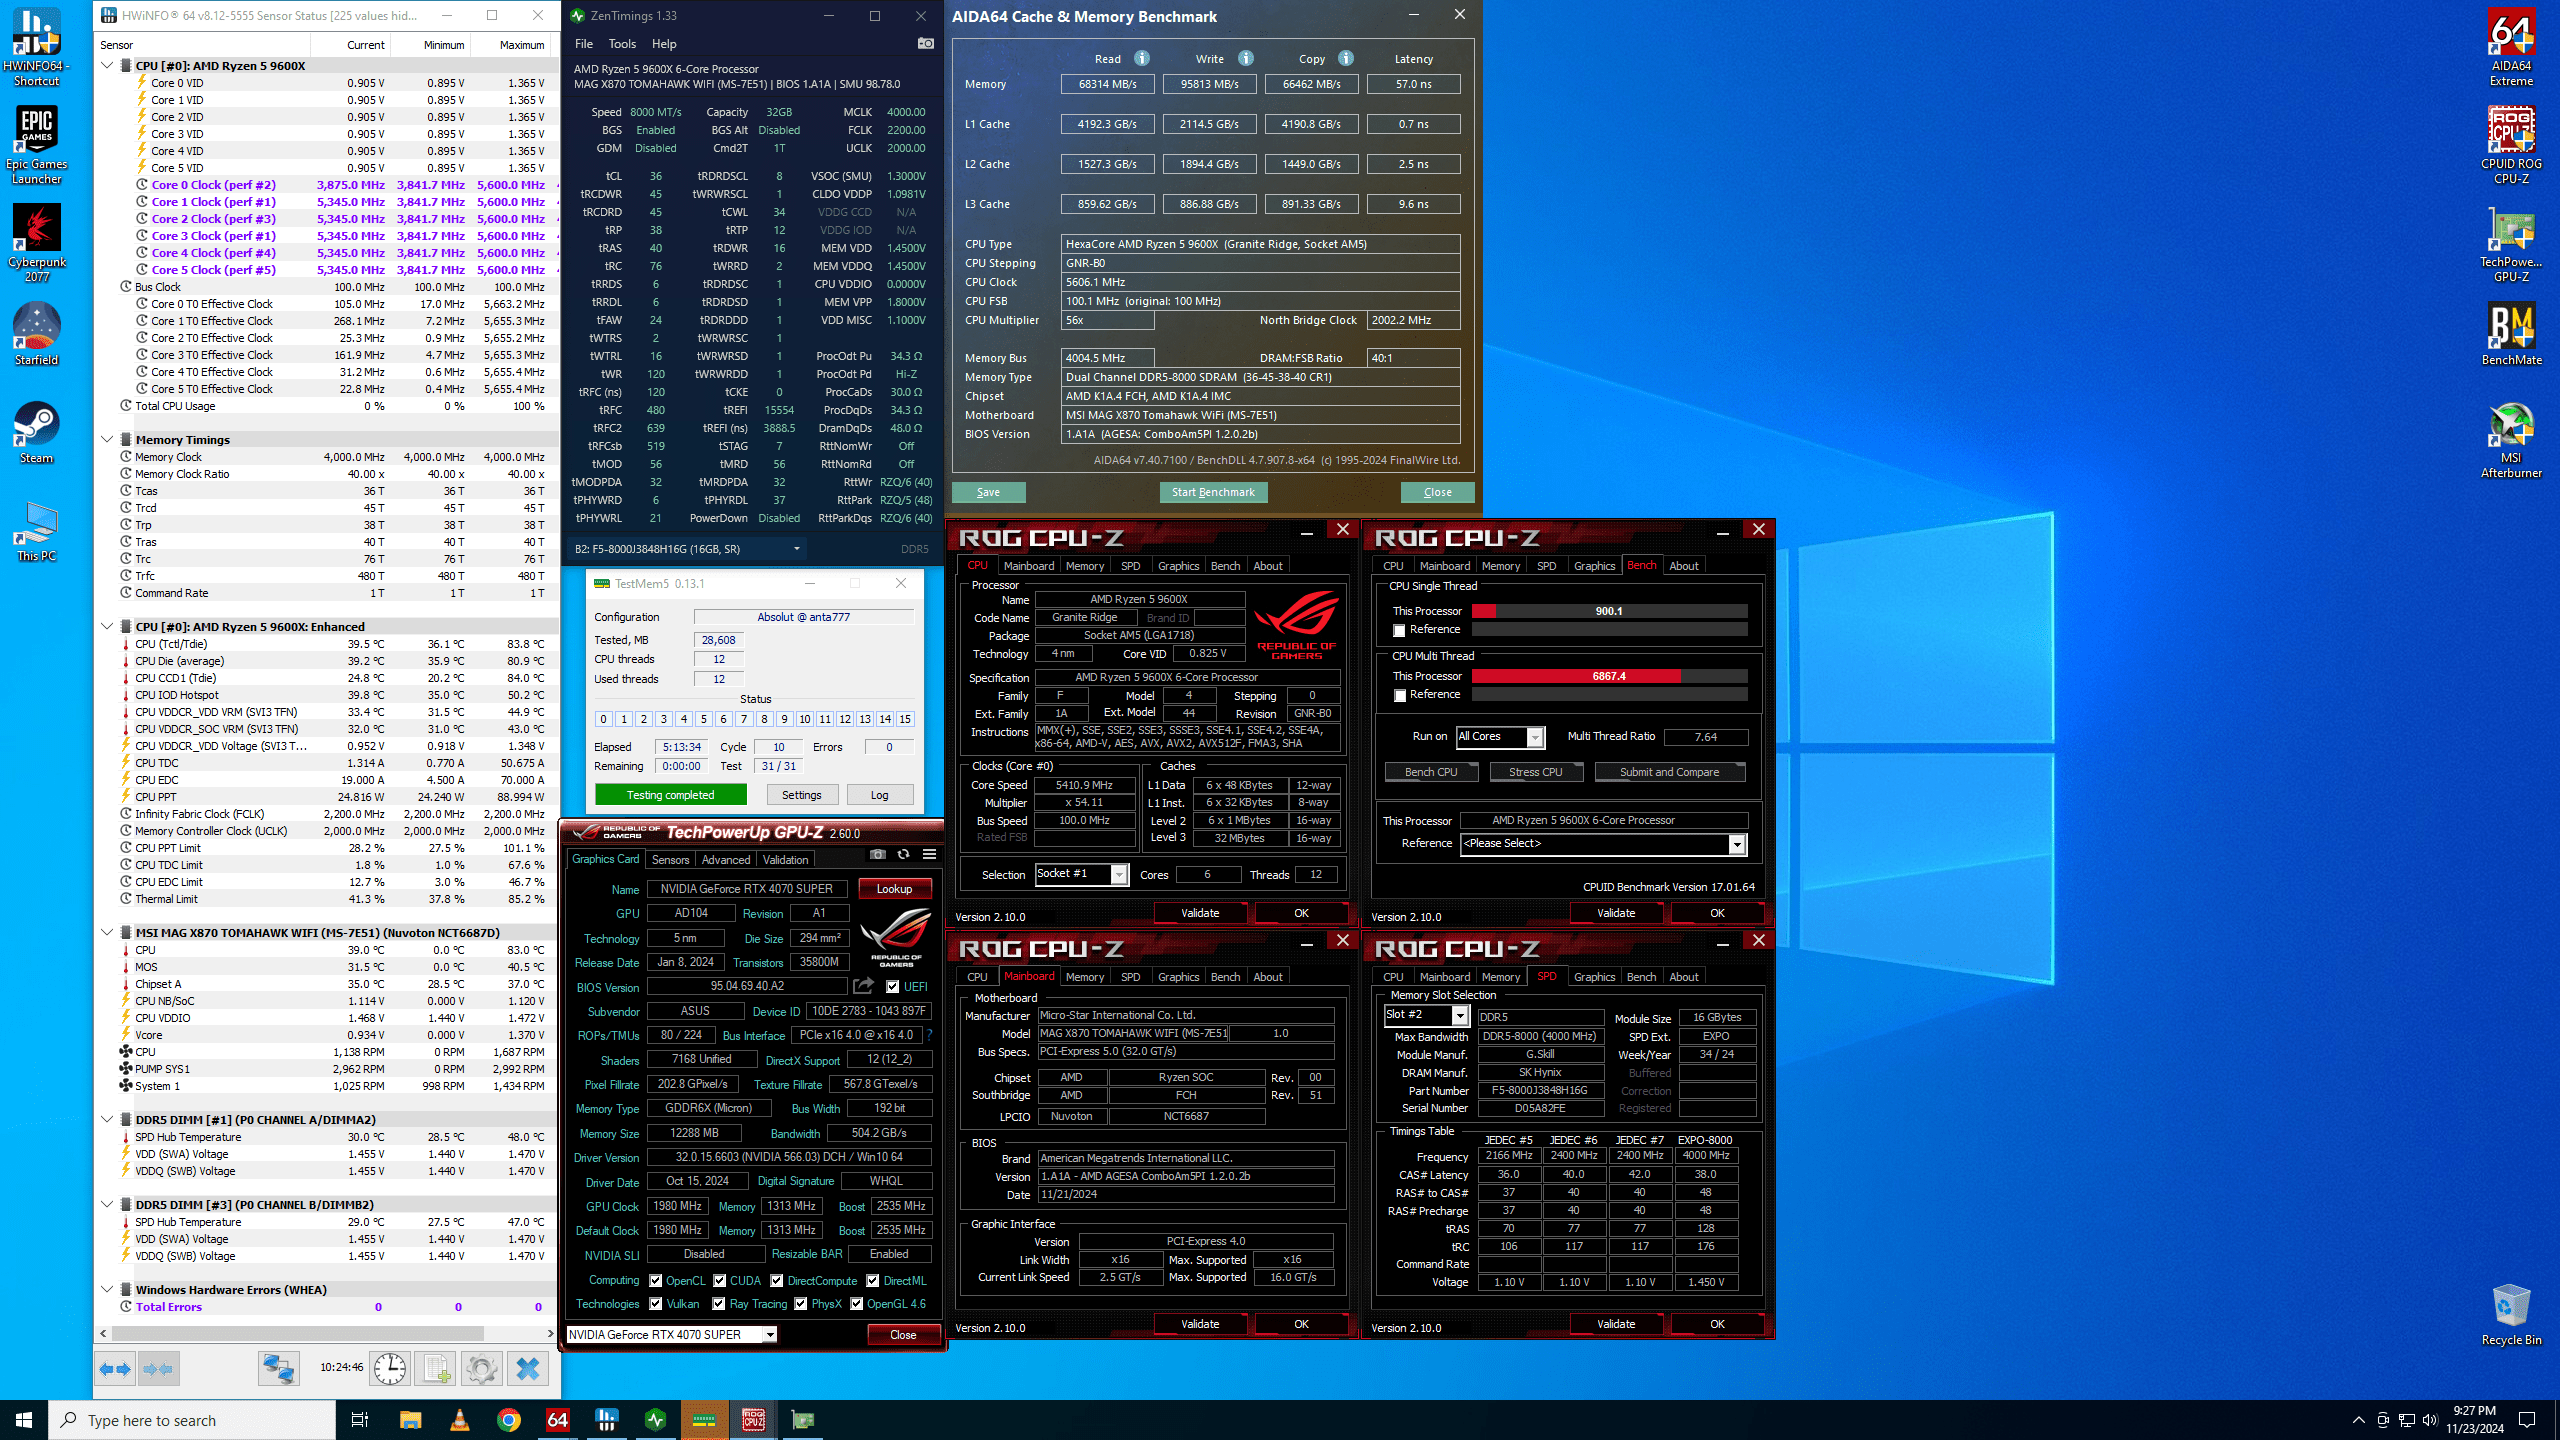Open Epic Games Launcher desktop icon
This screenshot has height=1440, width=2560.
(37, 145)
